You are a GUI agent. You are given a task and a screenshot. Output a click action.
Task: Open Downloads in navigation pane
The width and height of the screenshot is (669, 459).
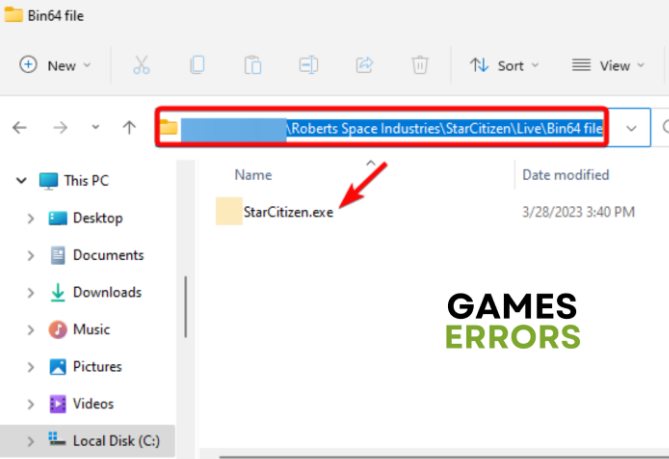pyautogui.click(x=96, y=292)
